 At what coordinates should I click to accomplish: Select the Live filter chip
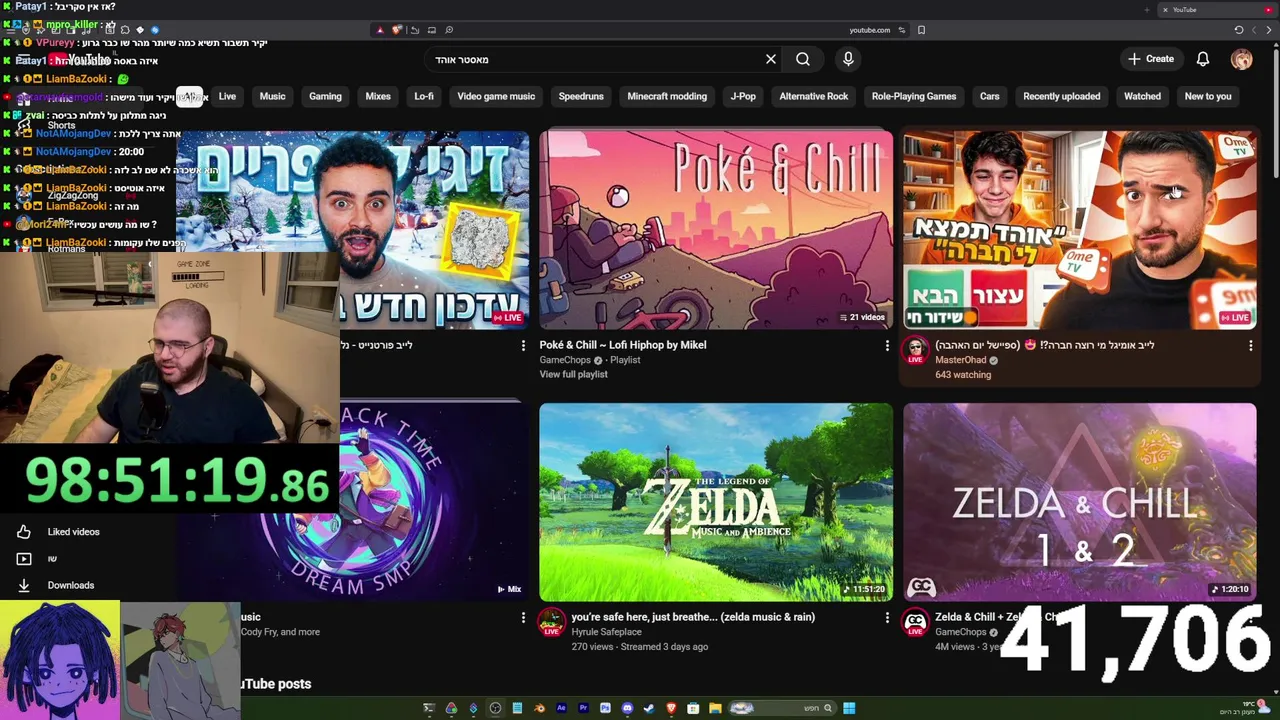tap(227, 96)
